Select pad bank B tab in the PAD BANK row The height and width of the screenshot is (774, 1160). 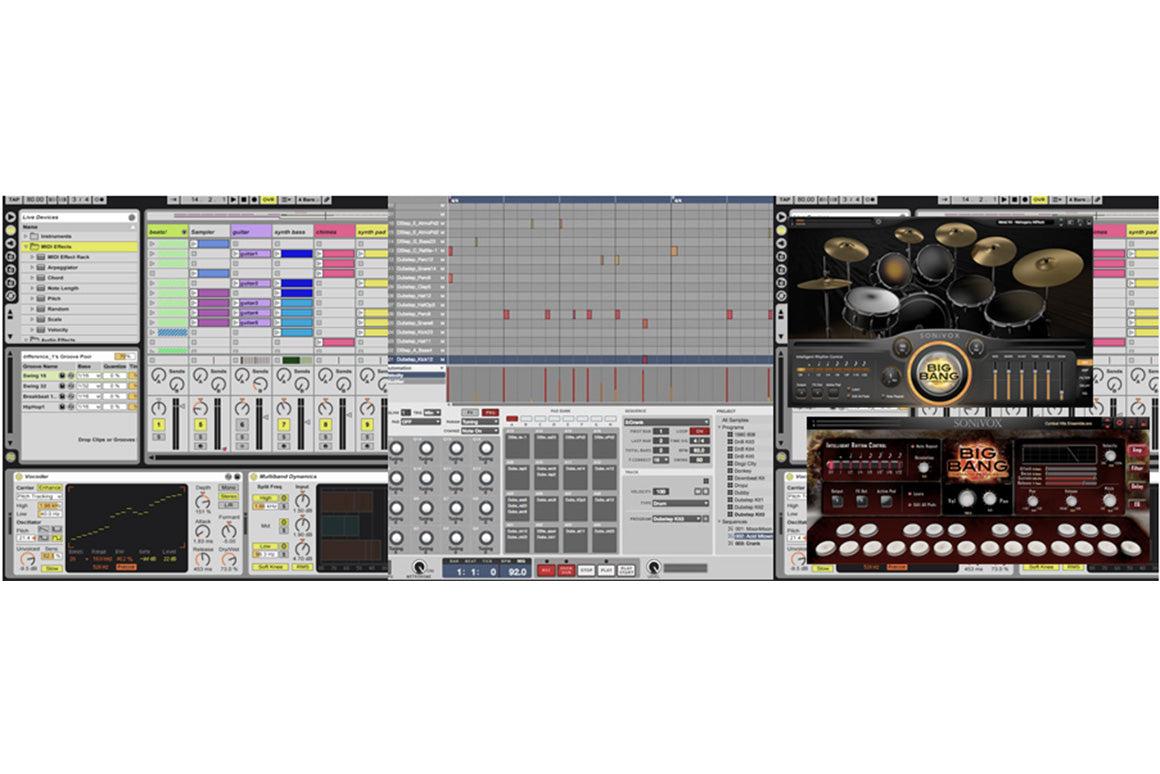pos(527,419)
